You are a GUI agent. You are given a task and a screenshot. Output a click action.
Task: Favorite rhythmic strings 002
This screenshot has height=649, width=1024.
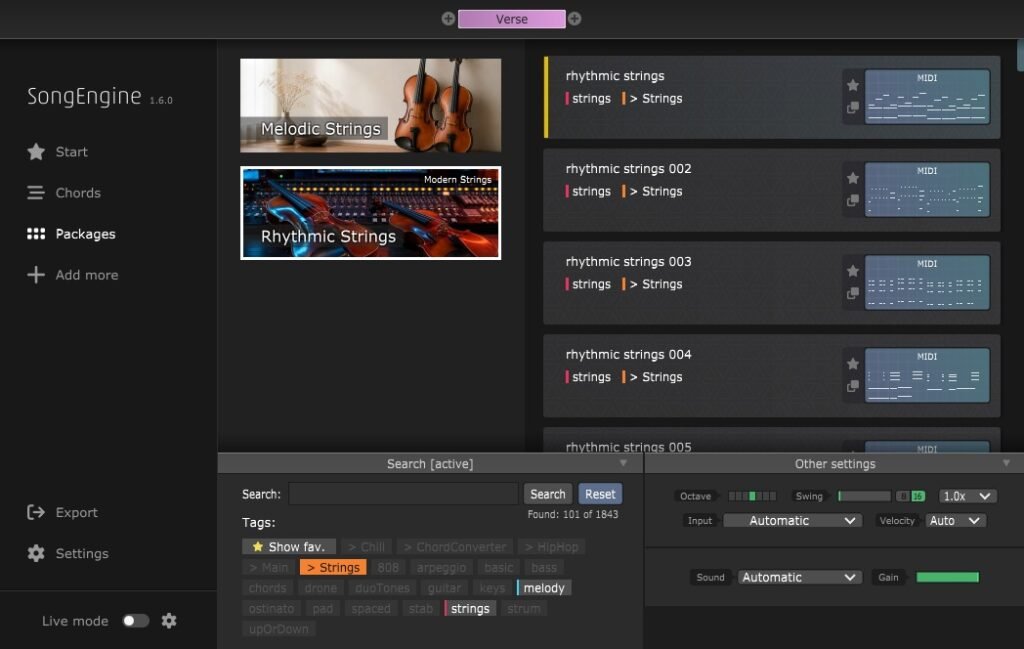click(x=853, y=178)
